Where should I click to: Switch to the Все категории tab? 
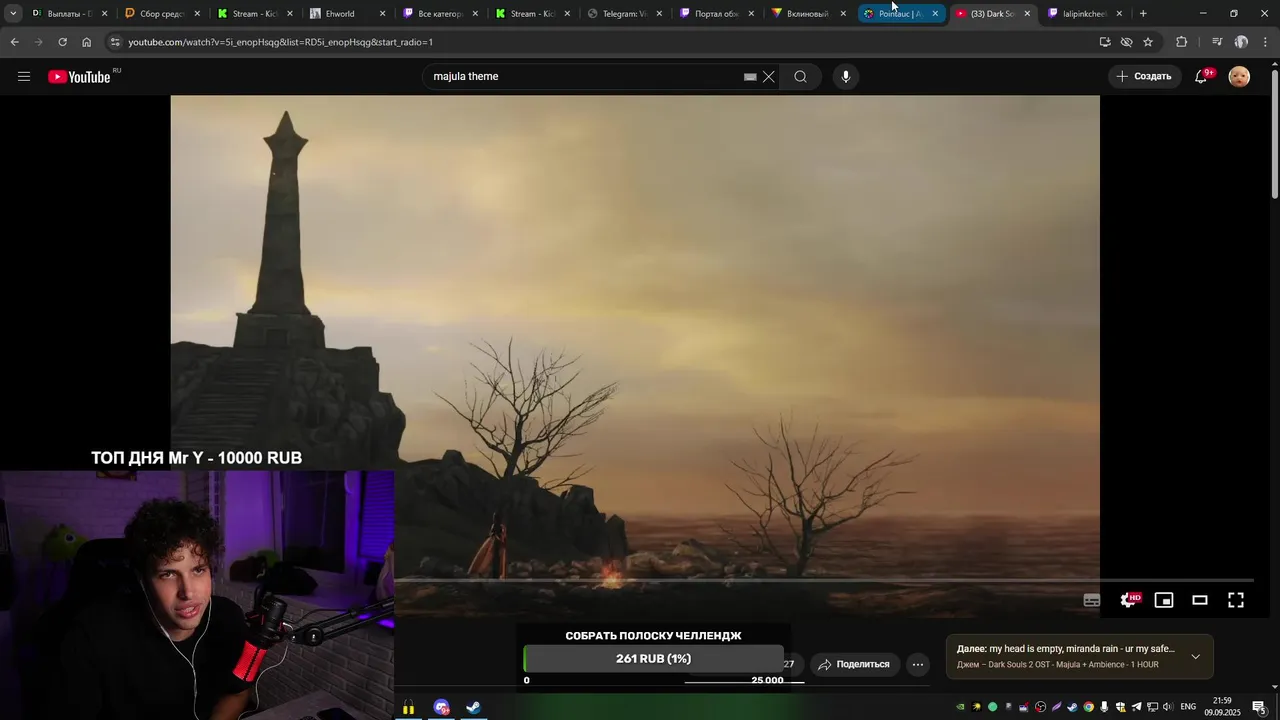[x=440, y=14]
